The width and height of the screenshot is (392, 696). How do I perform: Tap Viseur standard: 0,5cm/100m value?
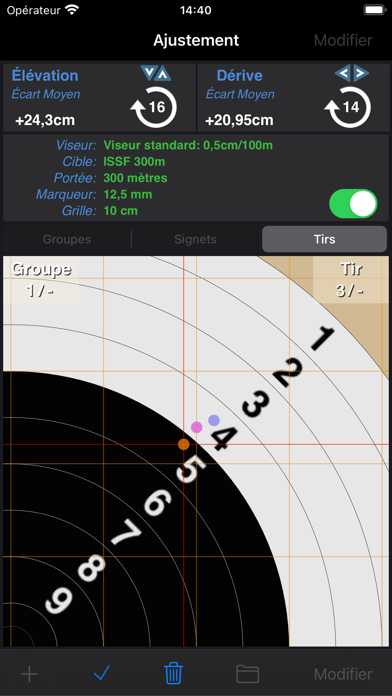pos(188,145)
